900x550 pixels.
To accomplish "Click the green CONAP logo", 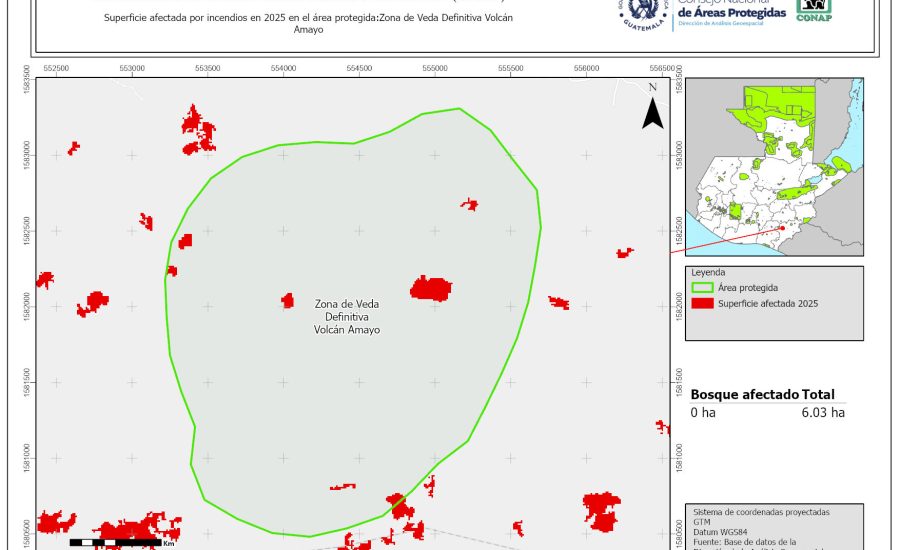I will [812, 10].
